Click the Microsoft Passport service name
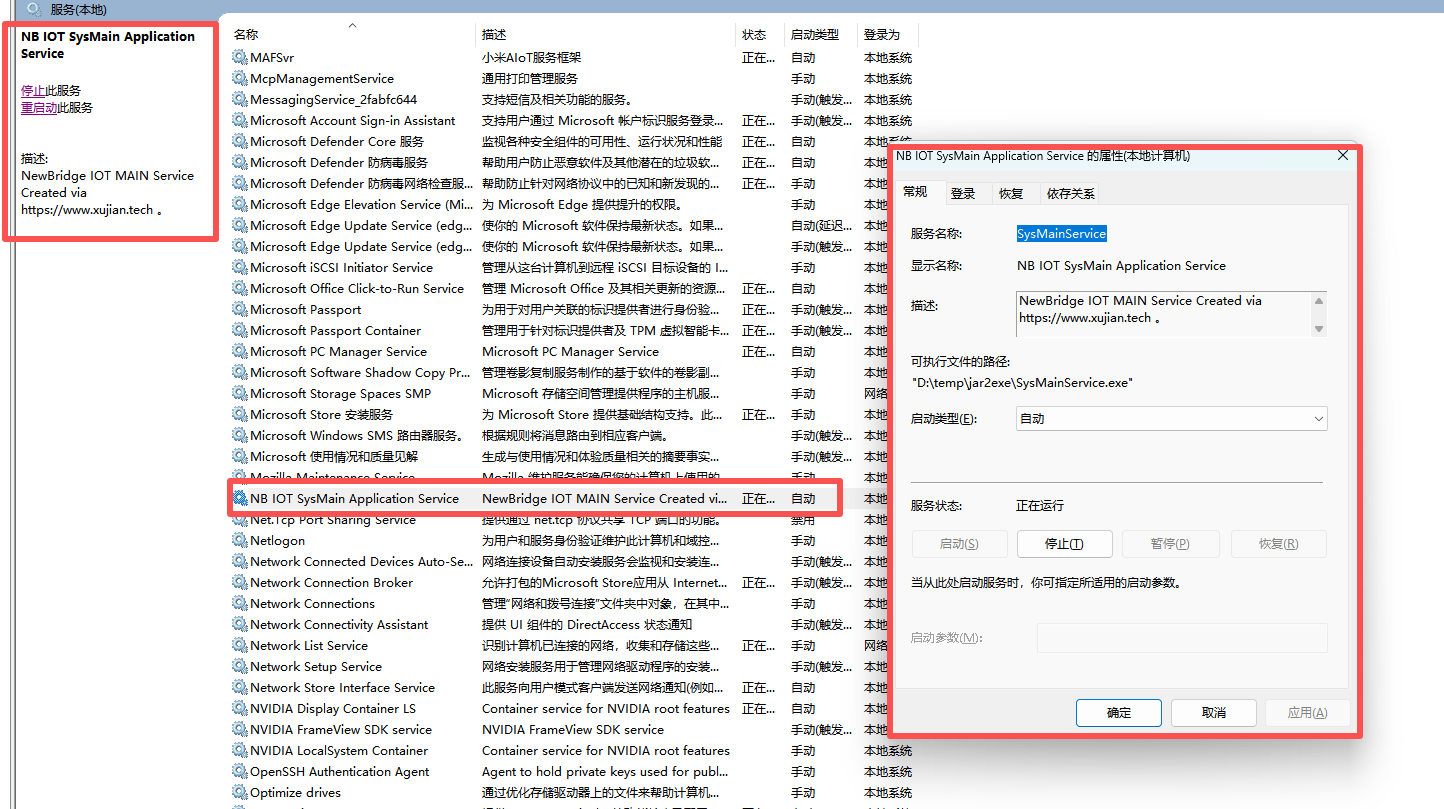Viewport: 1444px width, 809px height. tap(306, 310)
